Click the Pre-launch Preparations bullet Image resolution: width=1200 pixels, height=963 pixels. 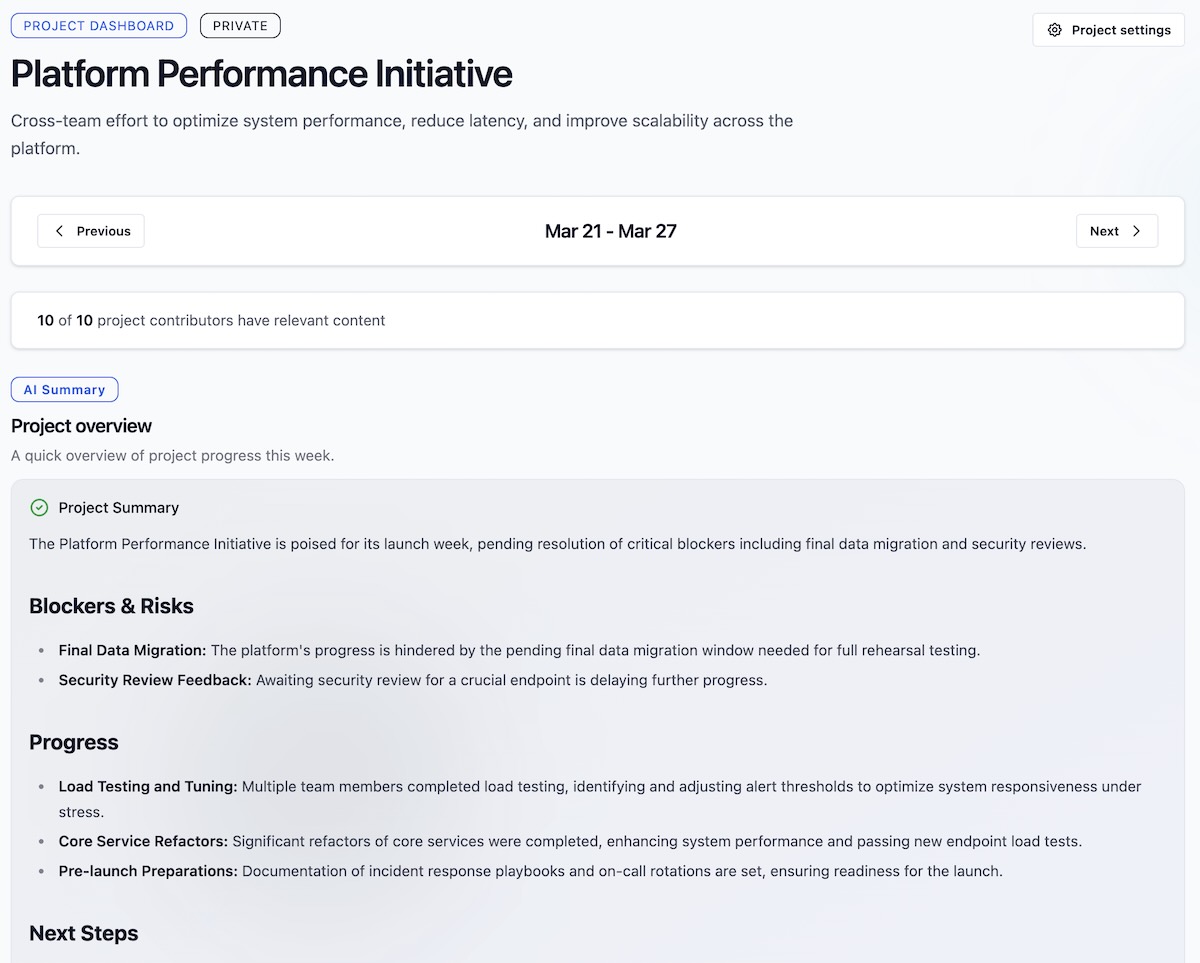(530, 871)
